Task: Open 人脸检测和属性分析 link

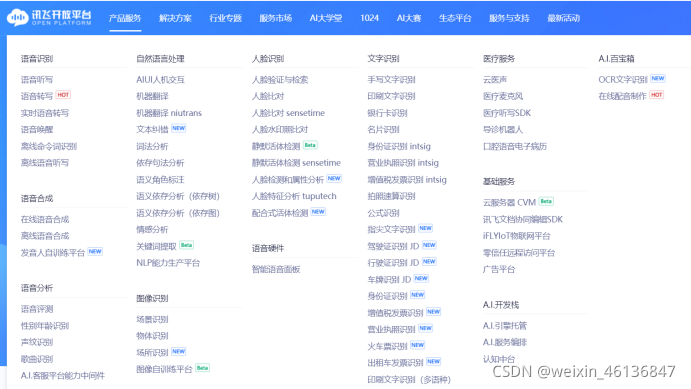Action: [x=288, y=180]
